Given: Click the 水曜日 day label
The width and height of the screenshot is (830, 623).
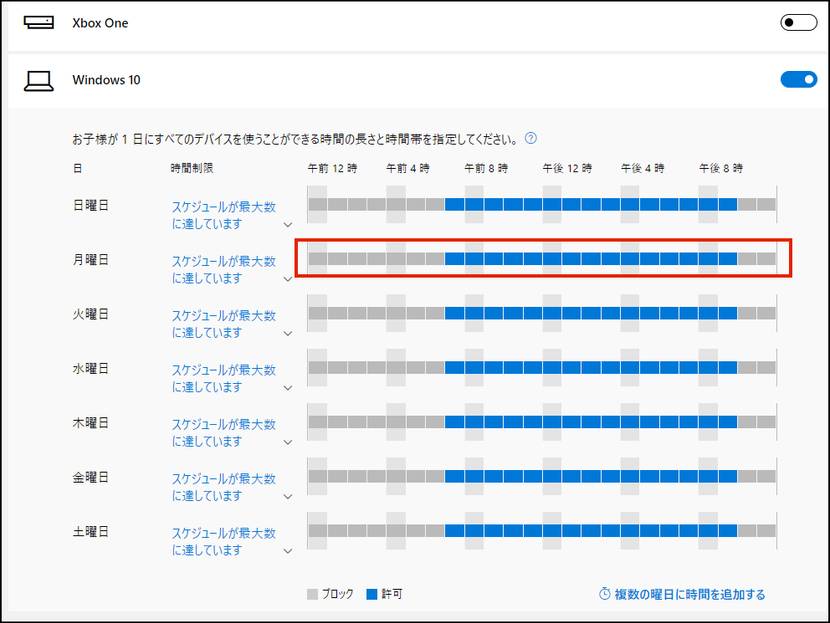Looking at the screenshot, I should [91, 368].
